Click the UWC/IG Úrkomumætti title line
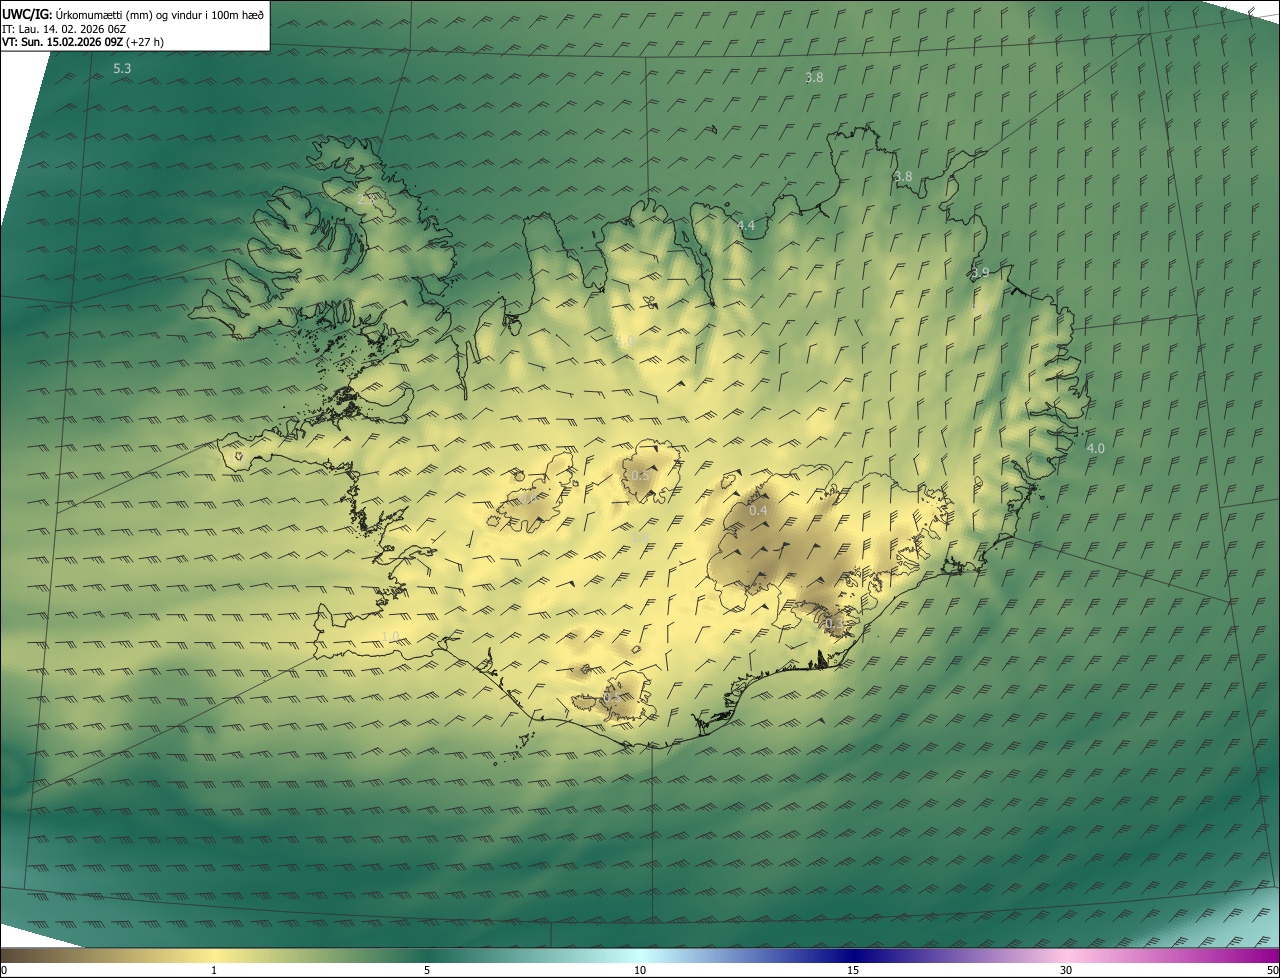Image resolution: width=1280 pixels, height=978 pixels. [133, 14]
